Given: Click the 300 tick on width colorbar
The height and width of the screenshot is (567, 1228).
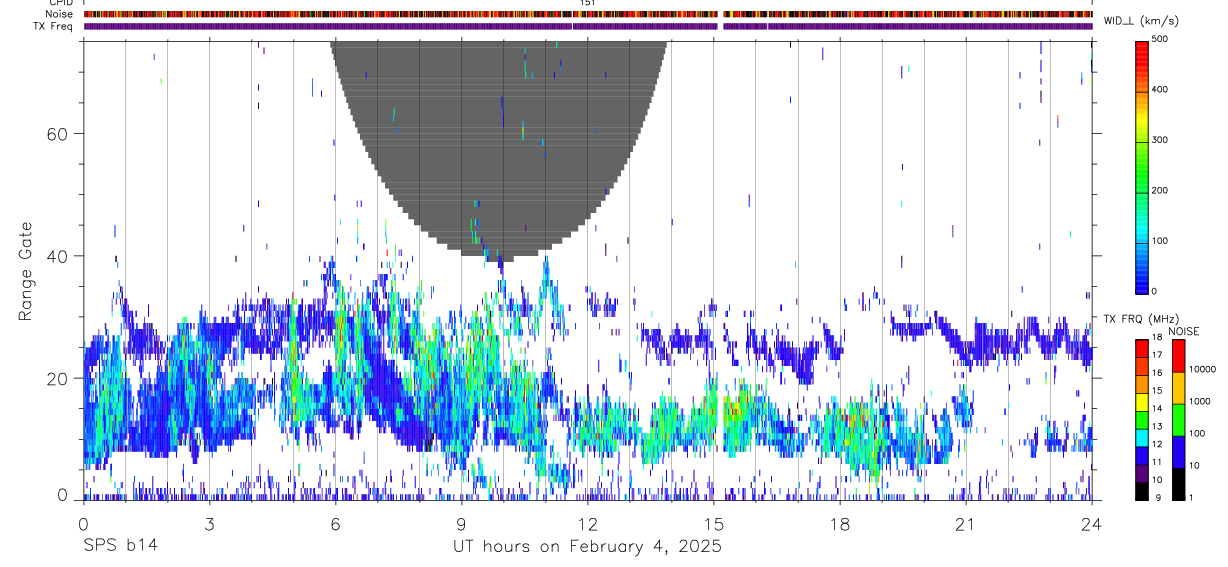Looking at the screenshot, I should (1160, 140).
